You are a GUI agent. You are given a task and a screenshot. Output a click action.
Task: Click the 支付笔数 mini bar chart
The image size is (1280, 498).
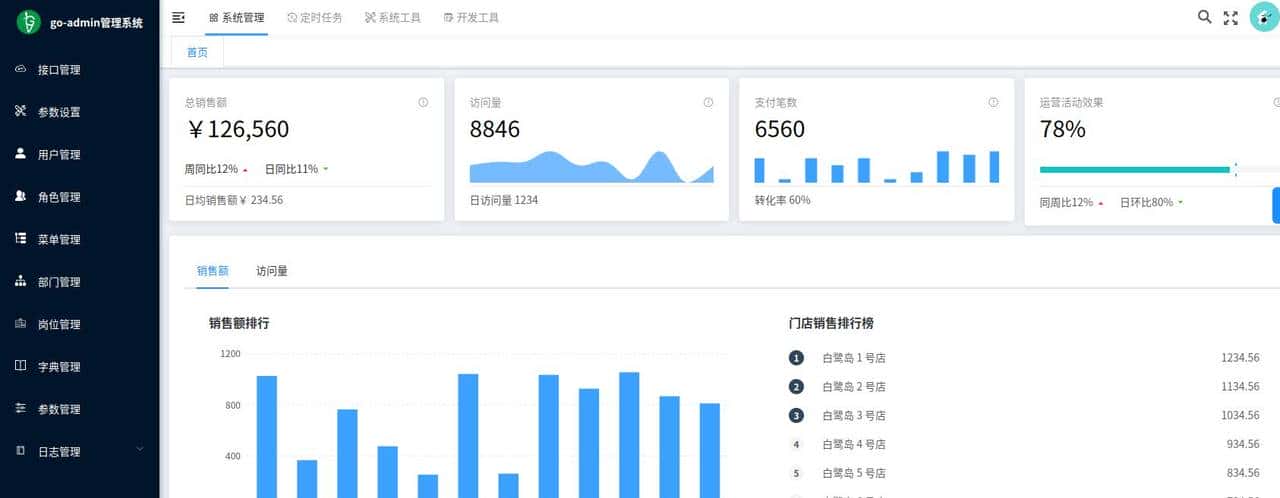pos(877,166)
